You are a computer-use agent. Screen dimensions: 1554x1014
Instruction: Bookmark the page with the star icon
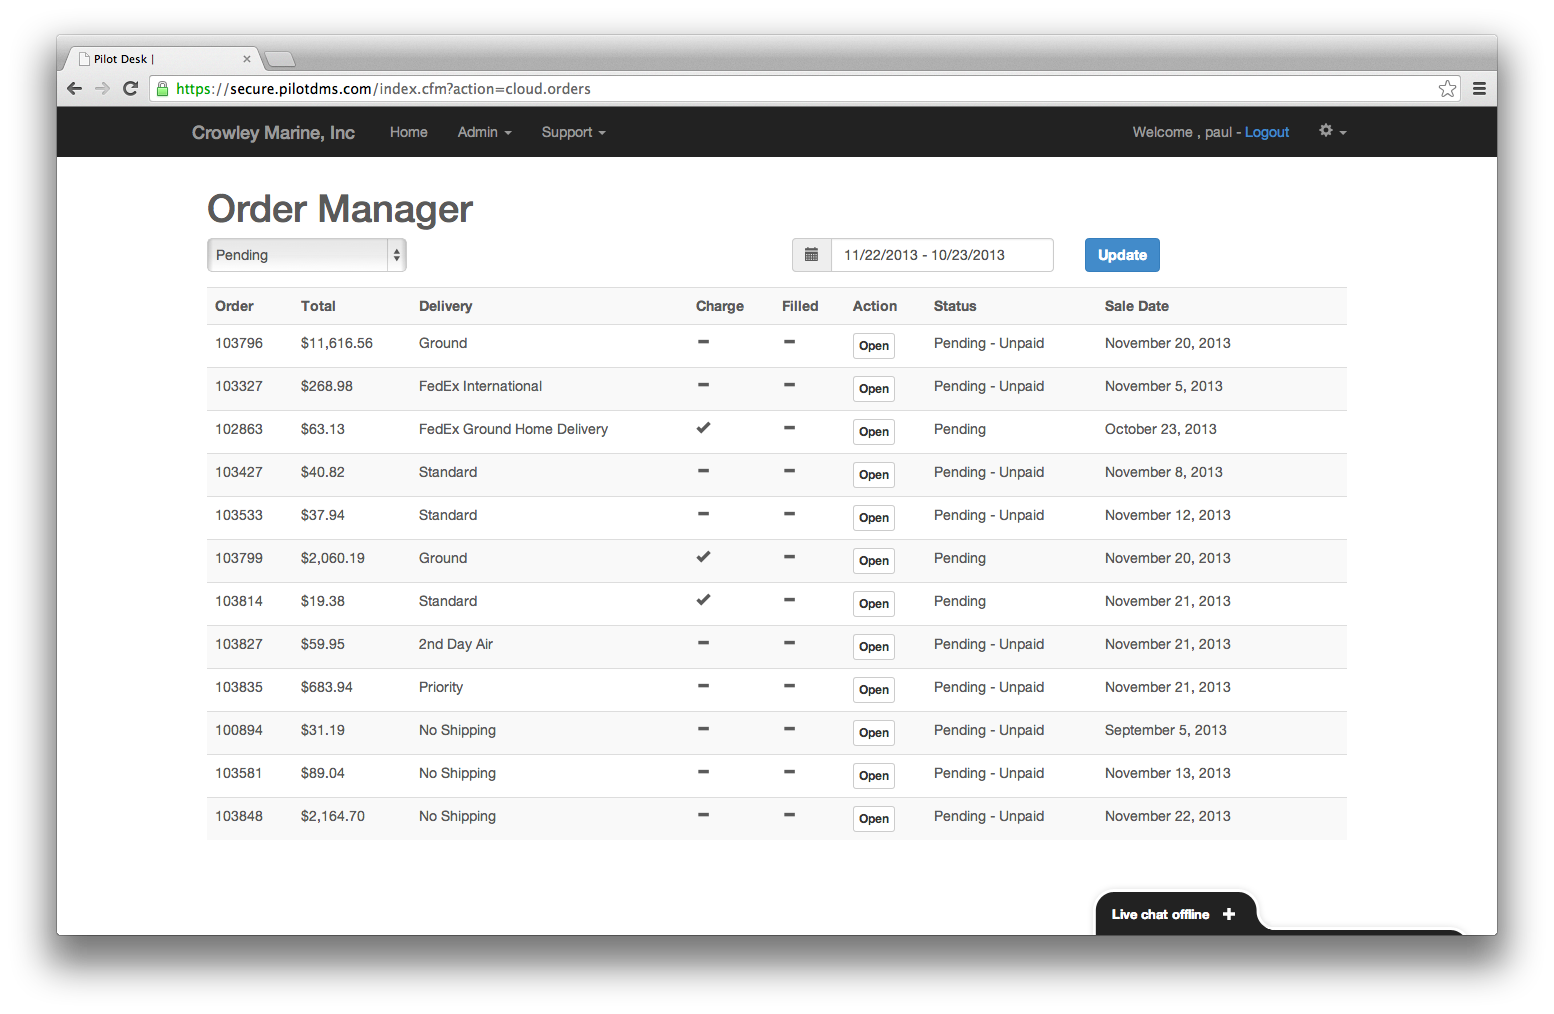point(1447,88)
